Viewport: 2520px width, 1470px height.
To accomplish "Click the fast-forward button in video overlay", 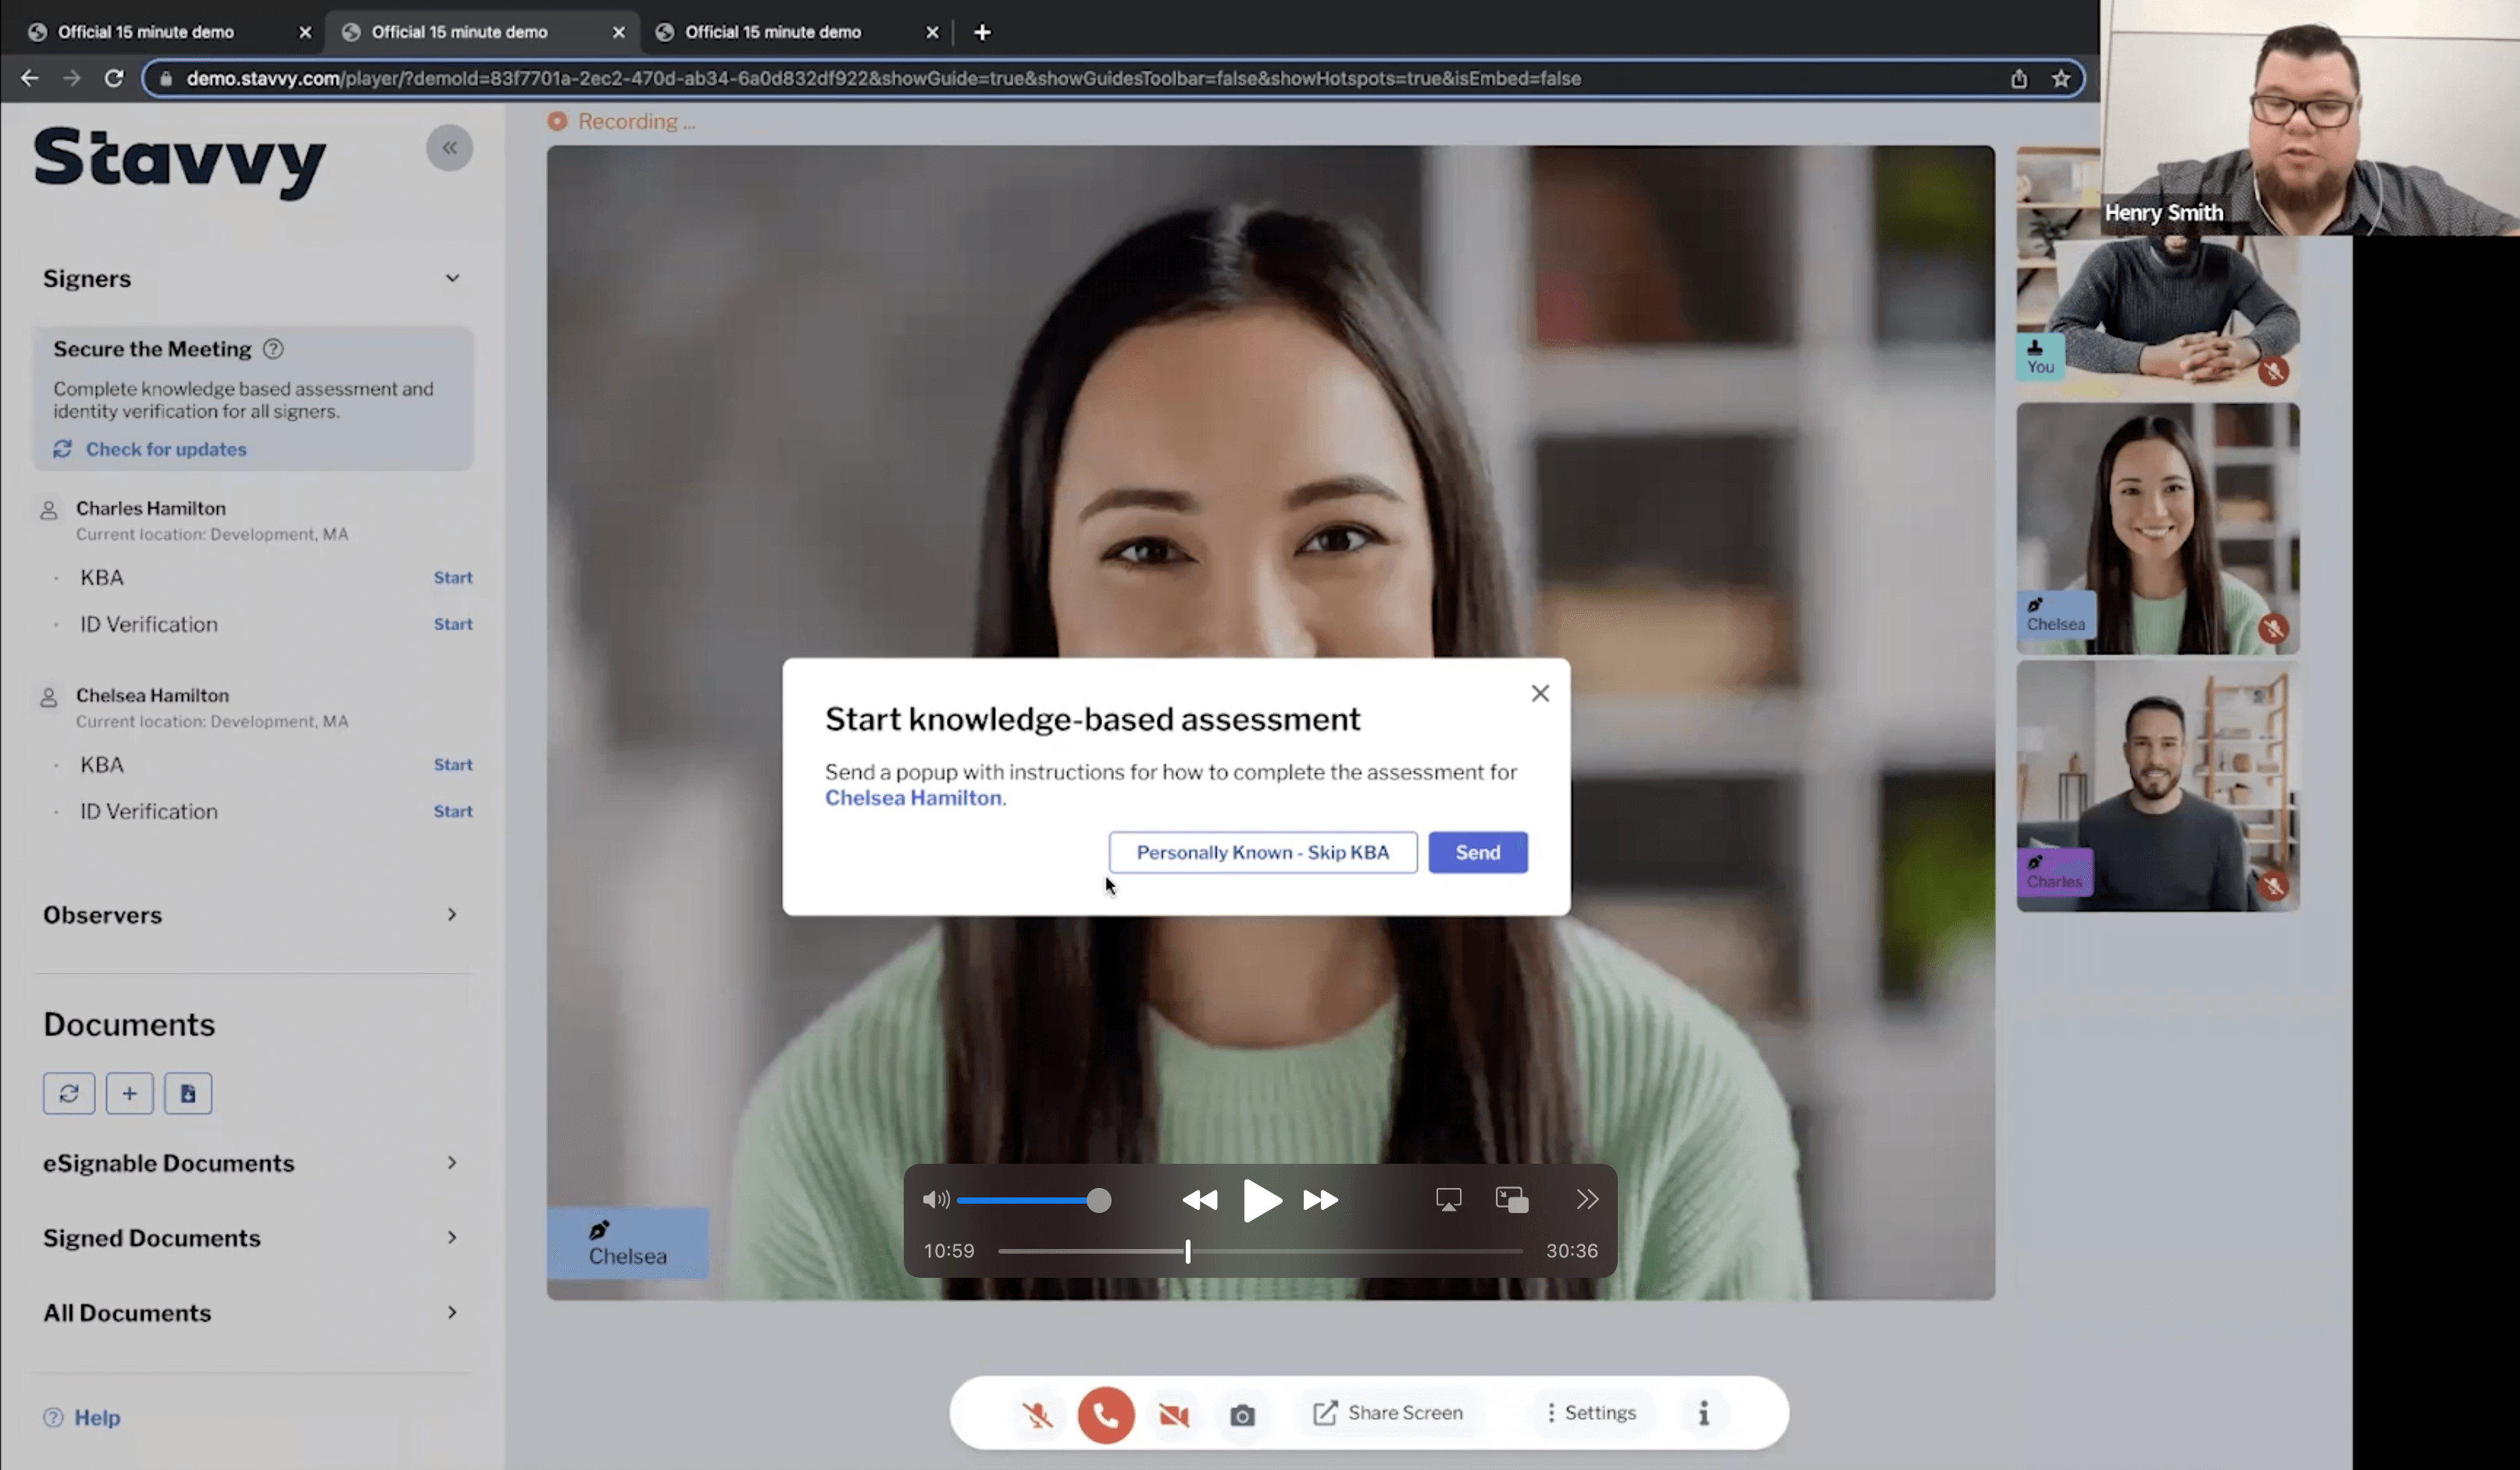I will coord(1320,1200).
